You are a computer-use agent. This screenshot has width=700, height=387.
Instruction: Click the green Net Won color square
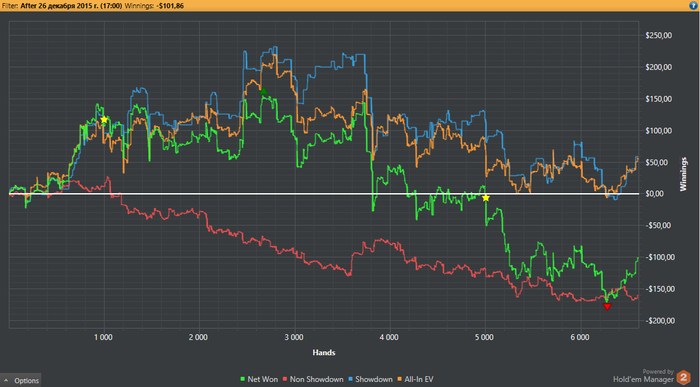coord(242,379)
